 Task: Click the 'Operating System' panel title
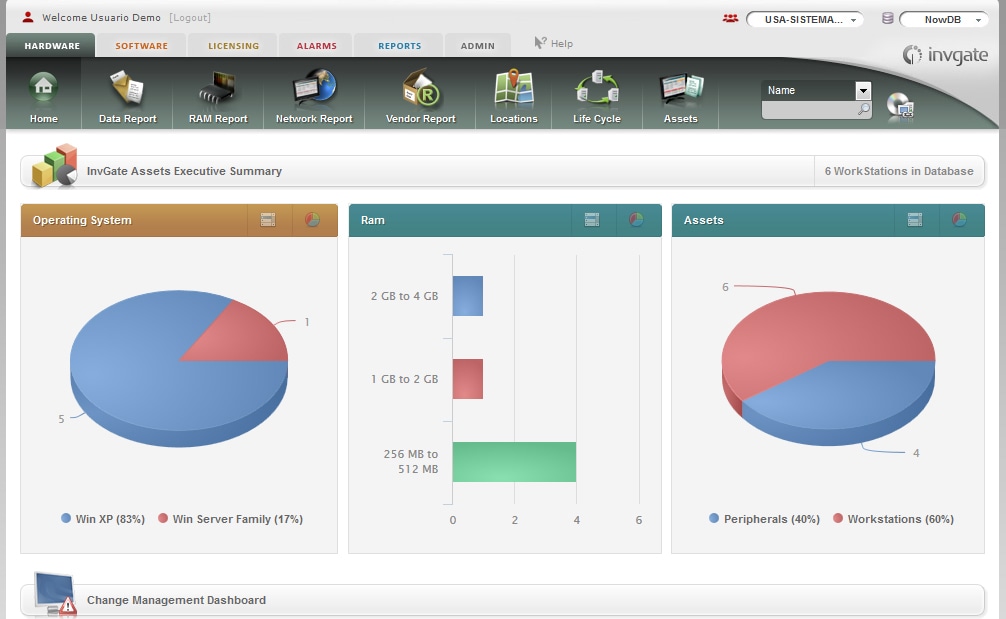[82, 220]
